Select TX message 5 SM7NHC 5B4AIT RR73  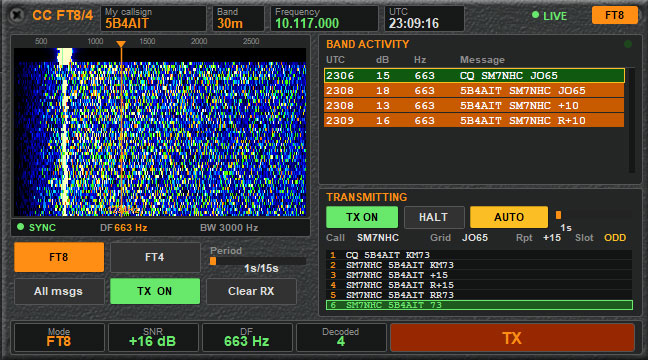pos(479,295)
